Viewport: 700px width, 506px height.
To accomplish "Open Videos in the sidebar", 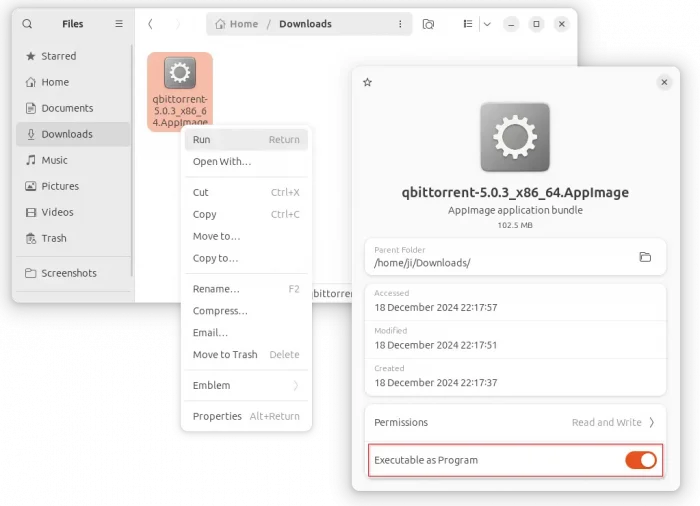I will tap(73, 212).
